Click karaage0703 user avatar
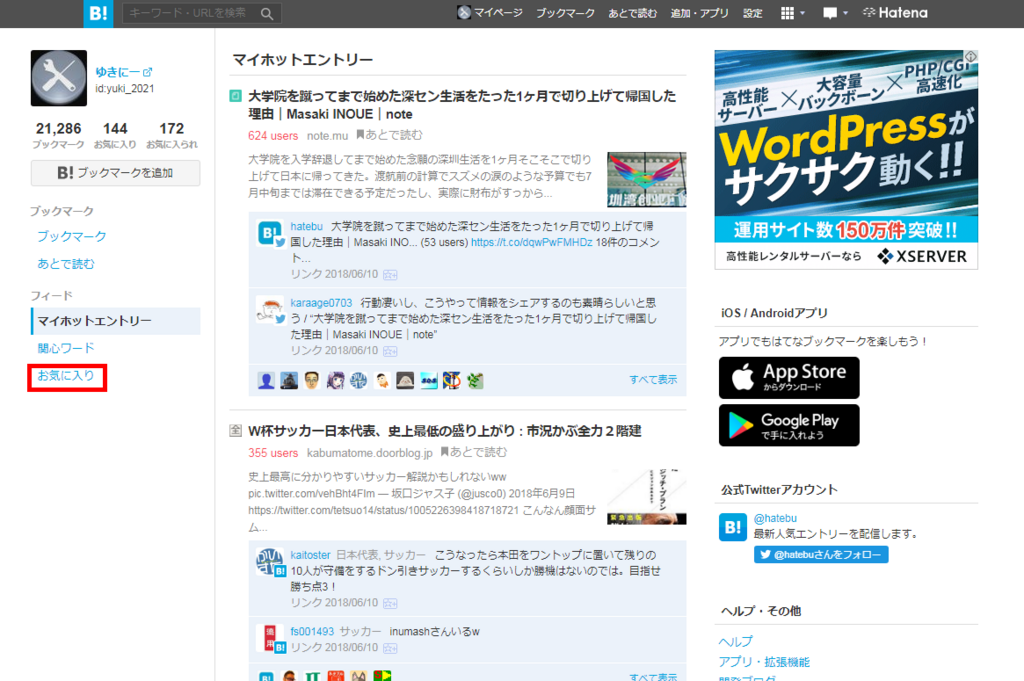 pos(270,310)
